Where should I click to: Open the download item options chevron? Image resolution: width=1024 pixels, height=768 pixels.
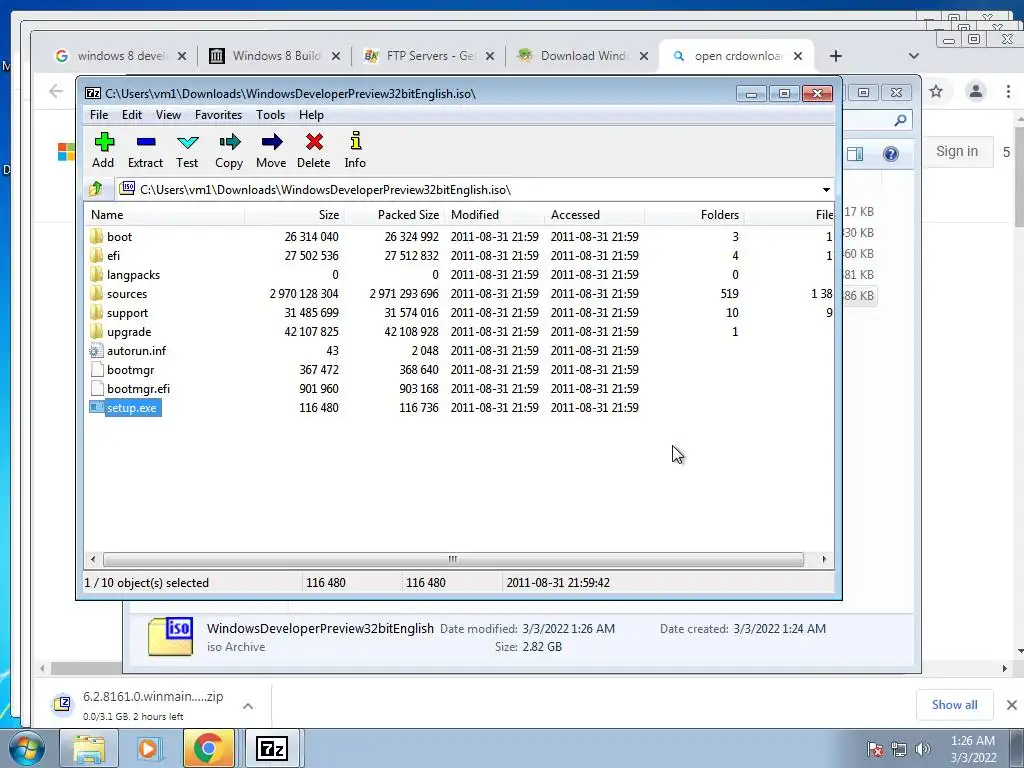pos(248,706)
